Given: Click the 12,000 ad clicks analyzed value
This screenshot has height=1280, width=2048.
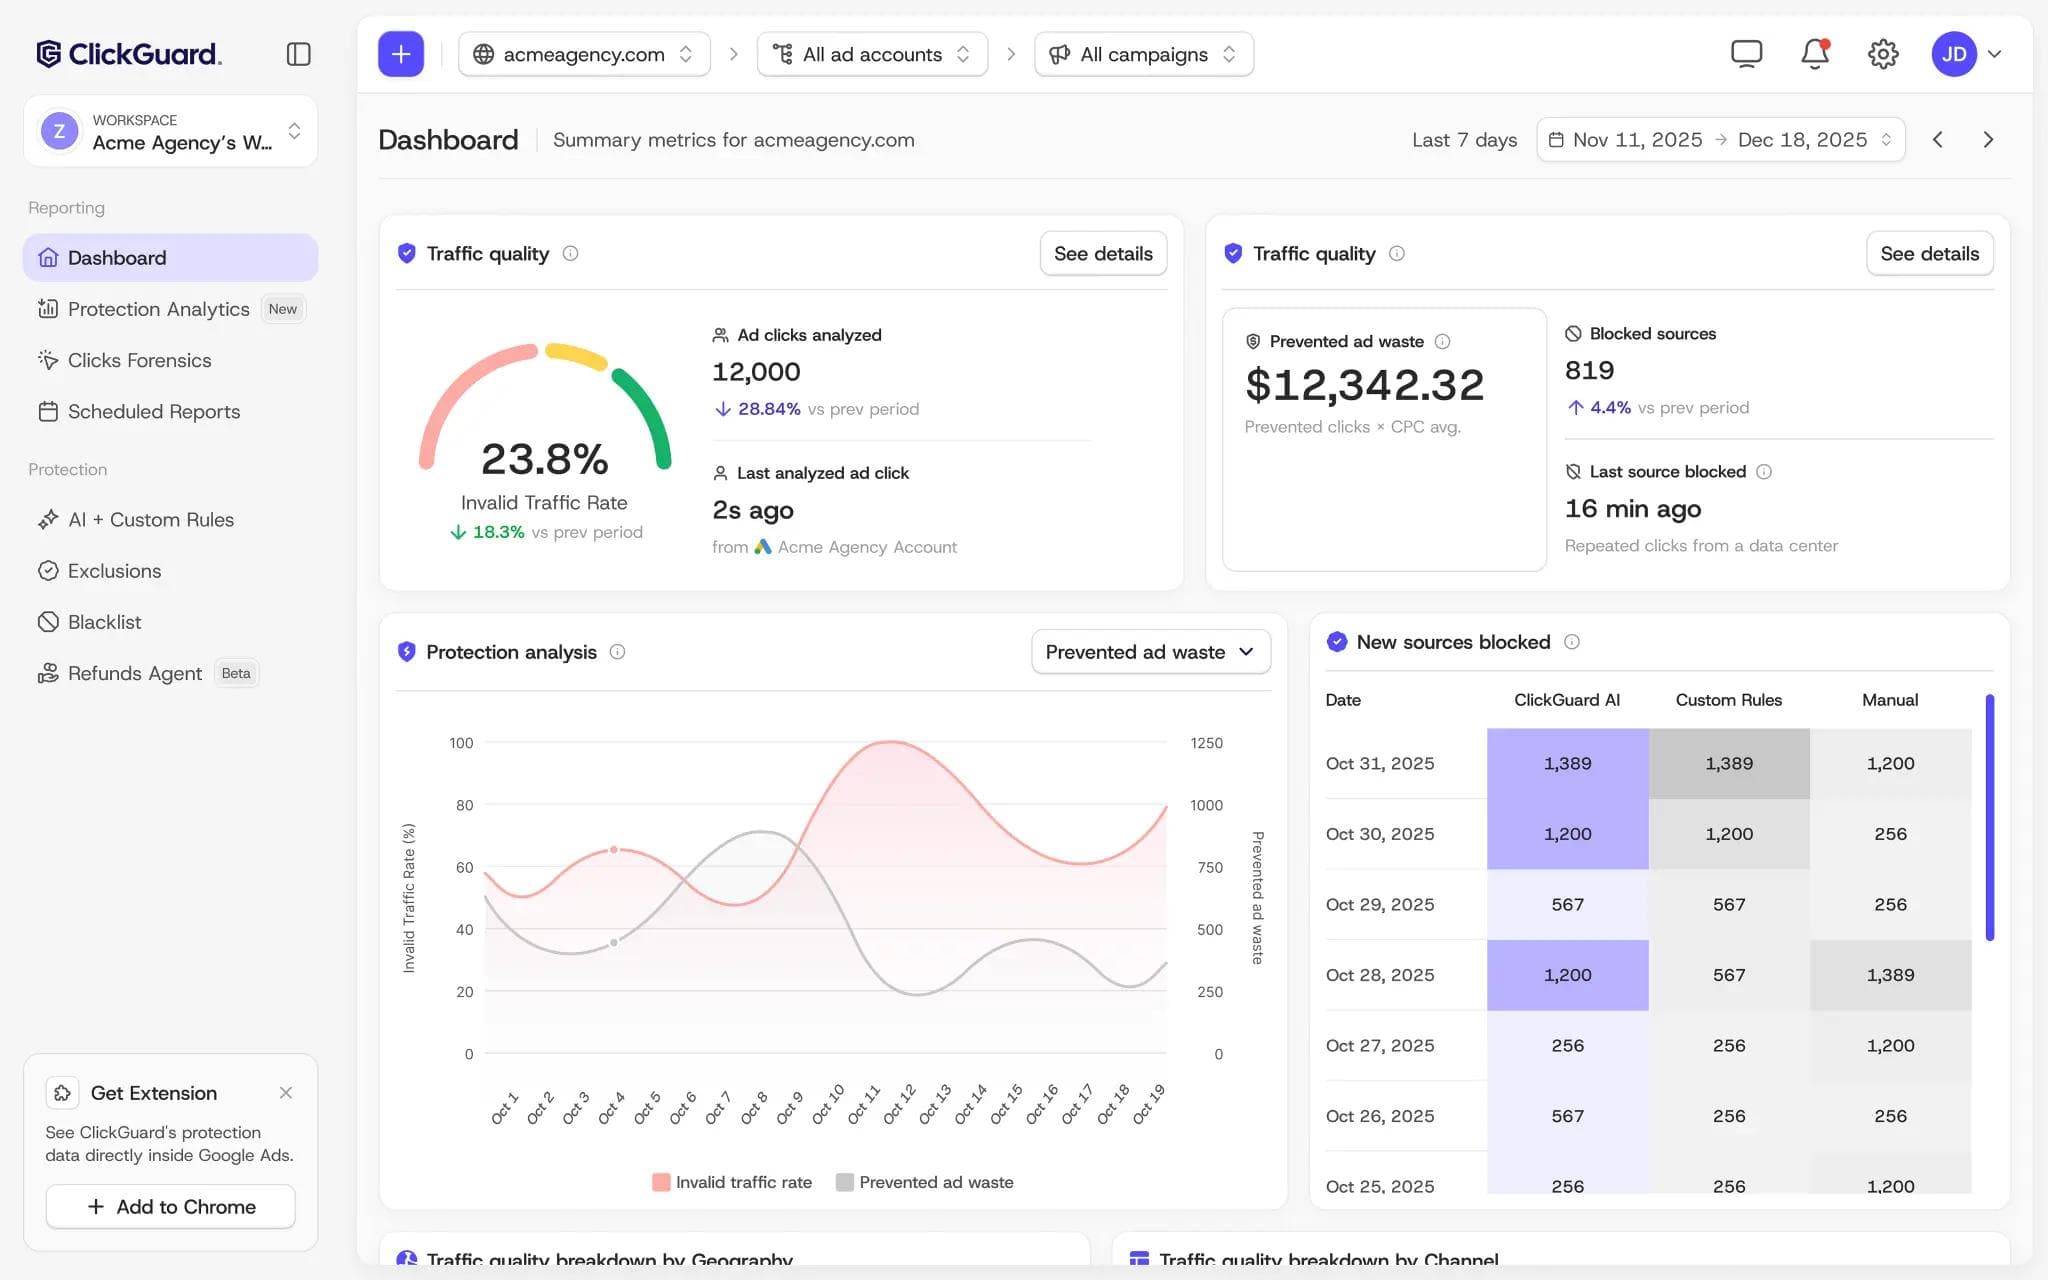Looking at the screenshot, I should point(756,372).
